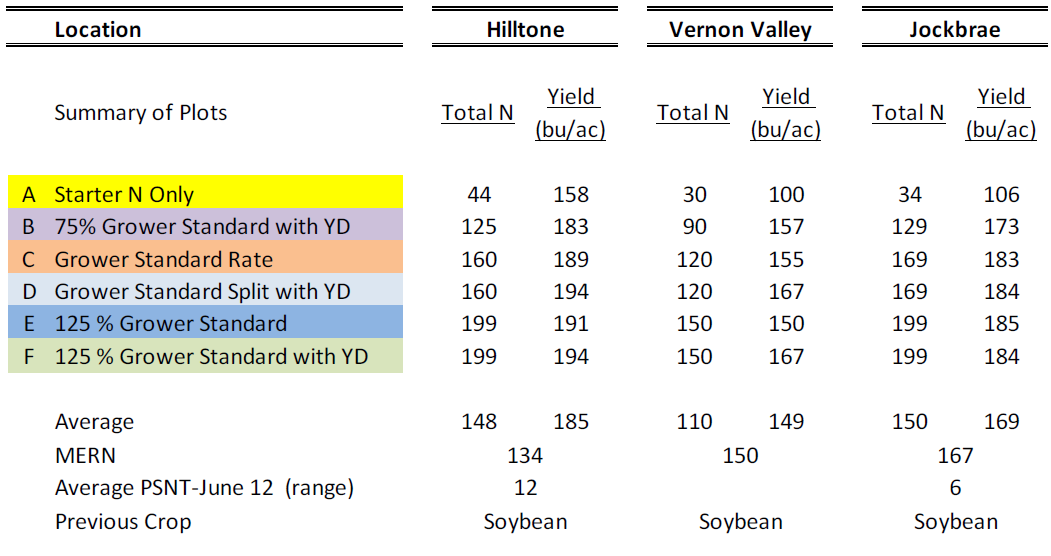Click the Jockbrae column header
This screenshot has width=1051, height=556.
(x=954, y=30)
